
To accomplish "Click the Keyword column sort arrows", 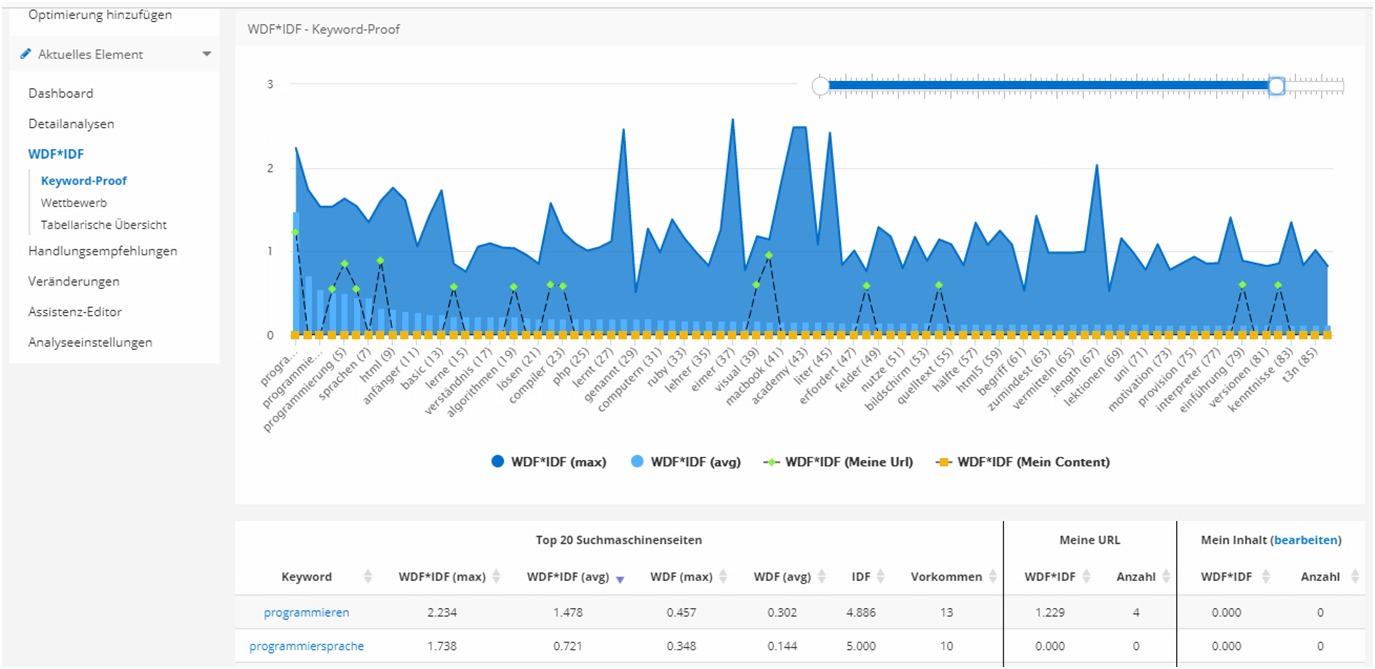I will 368,577.
